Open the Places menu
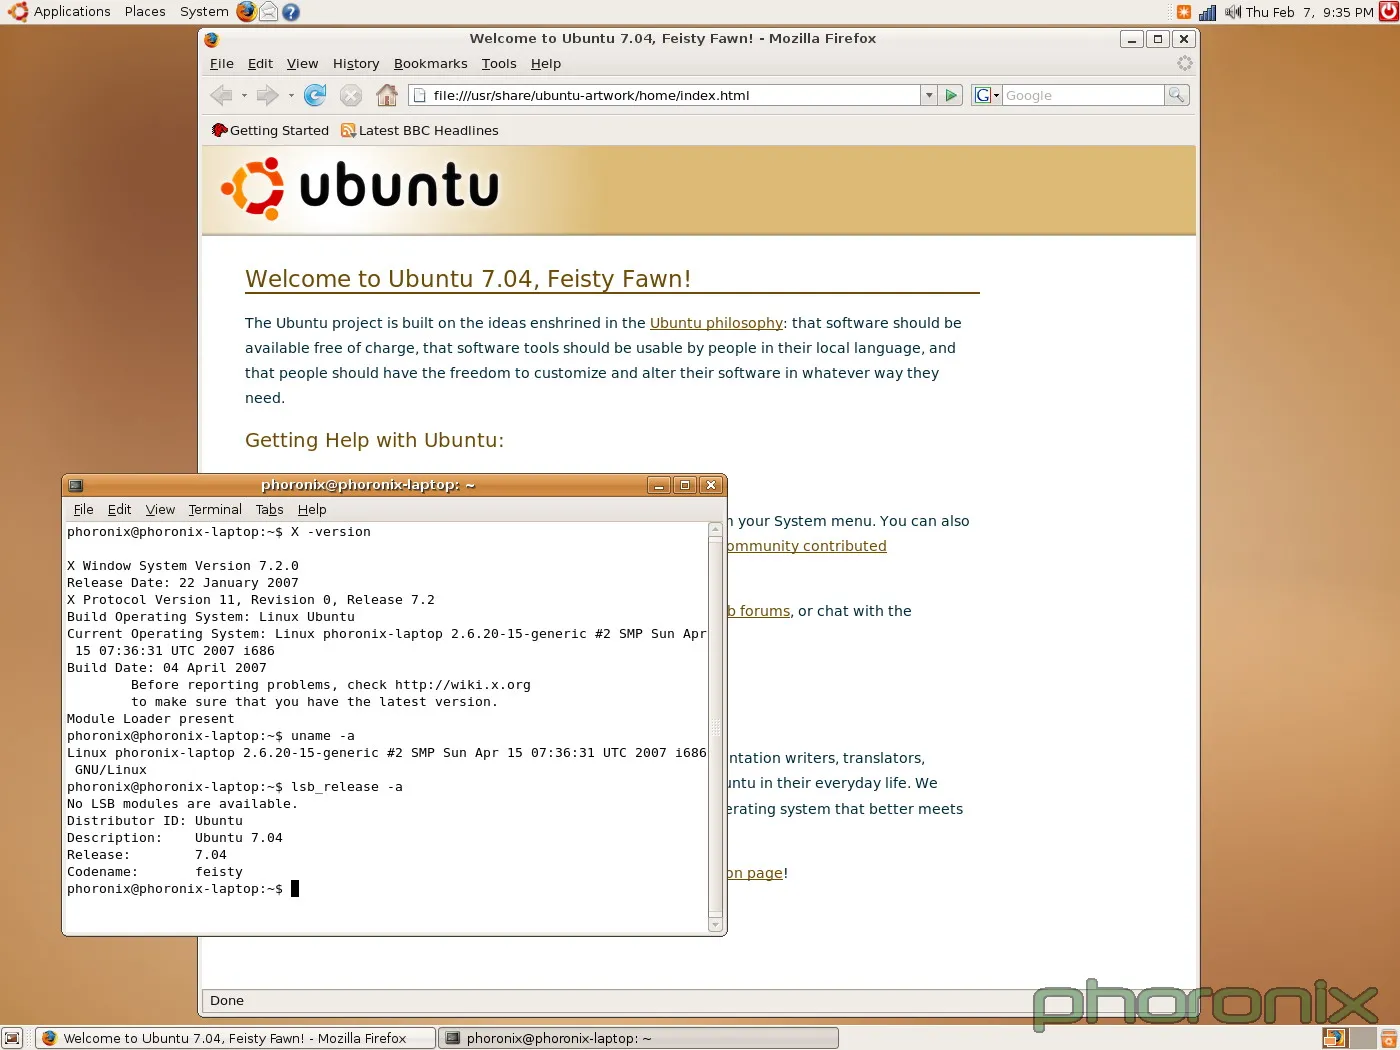 145,12
